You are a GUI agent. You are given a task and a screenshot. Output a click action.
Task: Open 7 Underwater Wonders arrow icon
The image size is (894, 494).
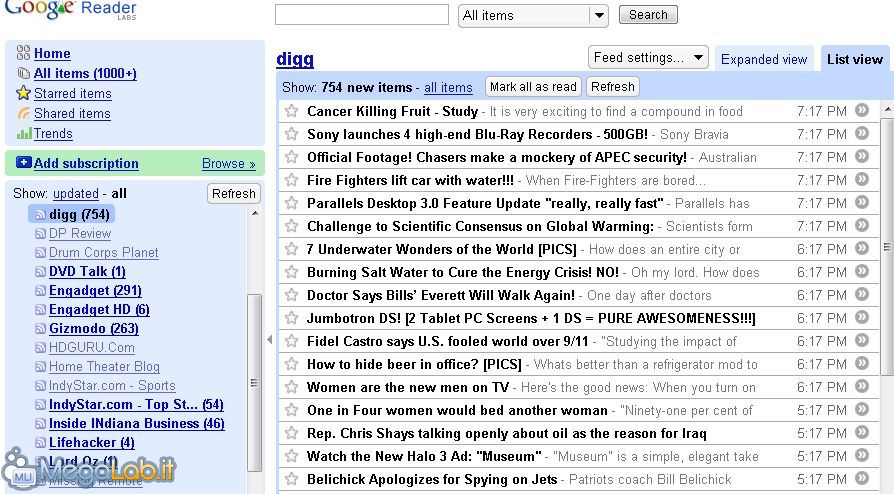click(862, 248)
